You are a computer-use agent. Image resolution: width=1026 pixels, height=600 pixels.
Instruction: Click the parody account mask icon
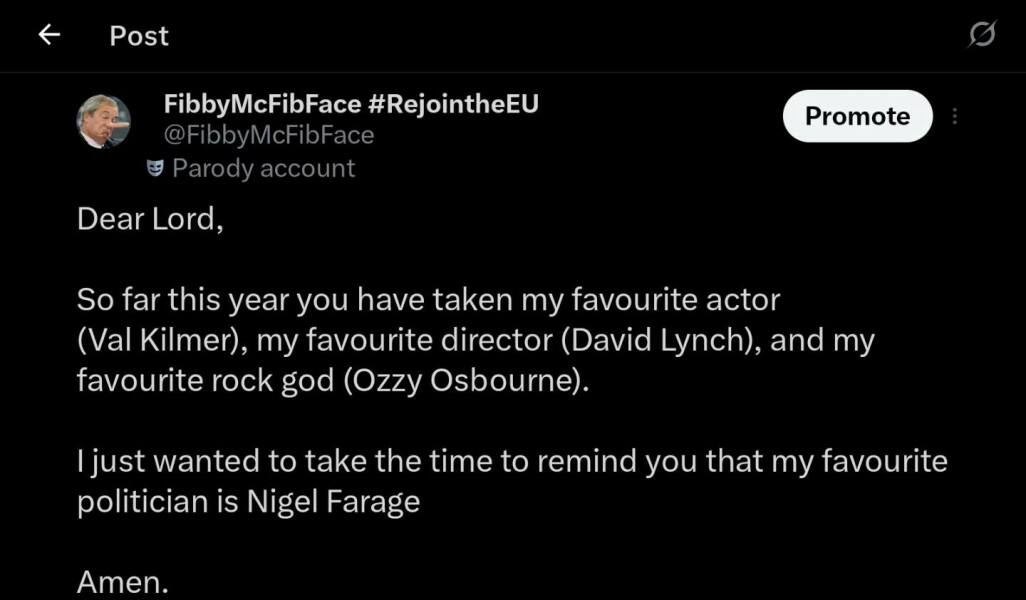(x=154, y=168)
